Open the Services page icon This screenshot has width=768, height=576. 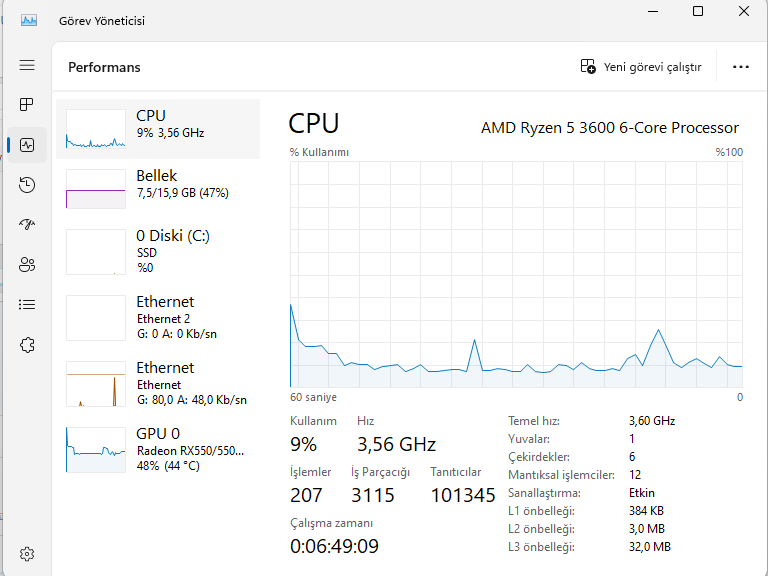pyautogui.click(x=27, y=345)
